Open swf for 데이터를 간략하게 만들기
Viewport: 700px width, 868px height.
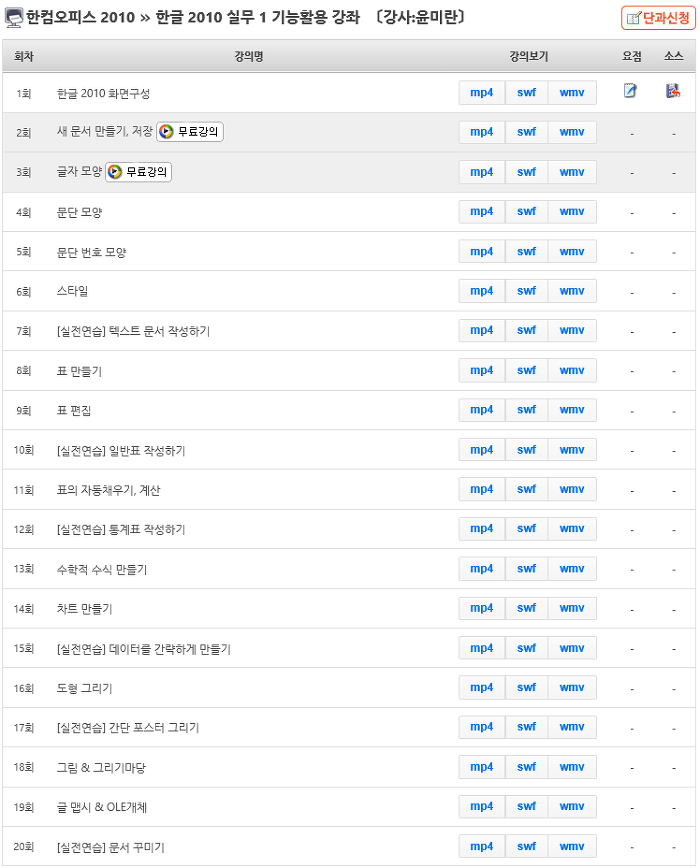click(x=526, y=648)
